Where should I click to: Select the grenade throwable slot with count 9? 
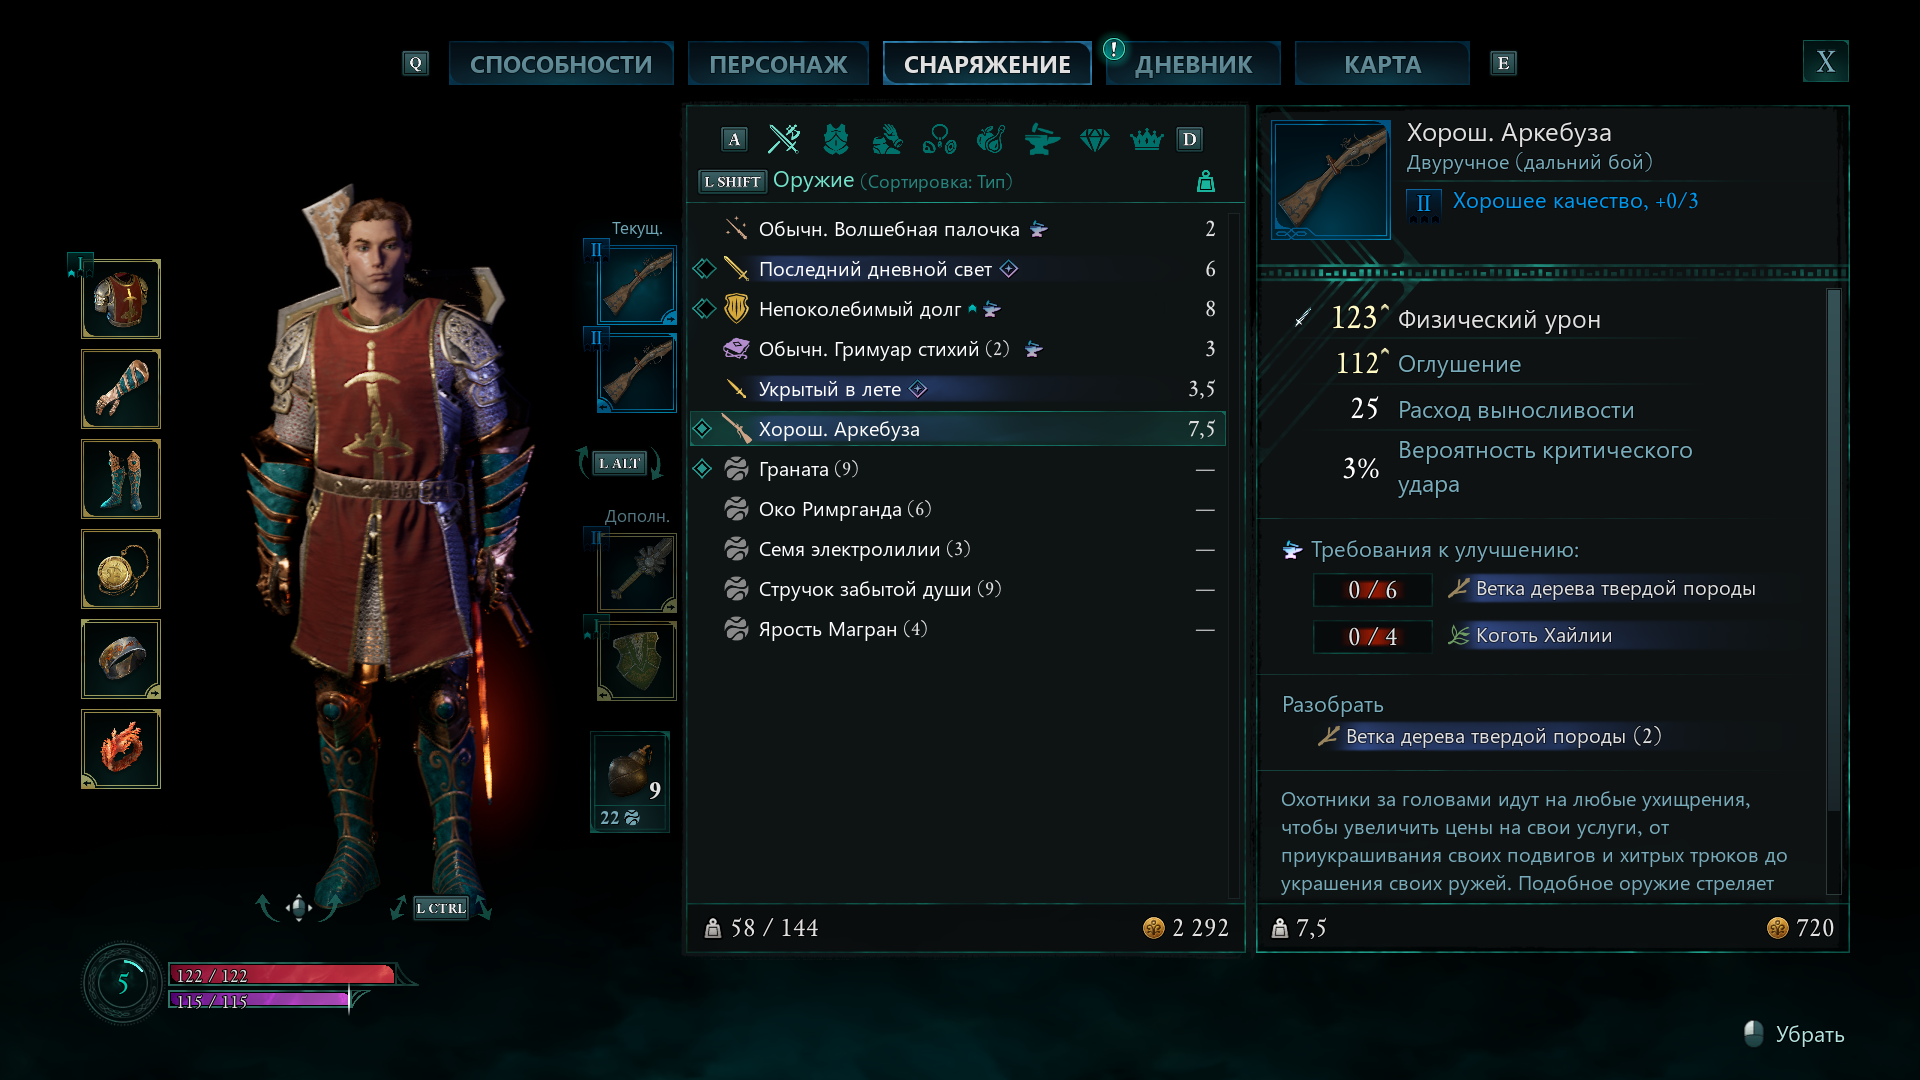[x=630, y=782]
